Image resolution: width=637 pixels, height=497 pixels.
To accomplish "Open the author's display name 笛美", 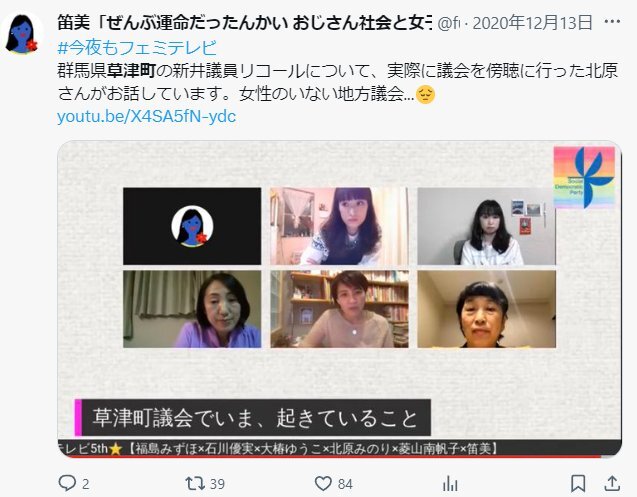I will tap(74, 23).
